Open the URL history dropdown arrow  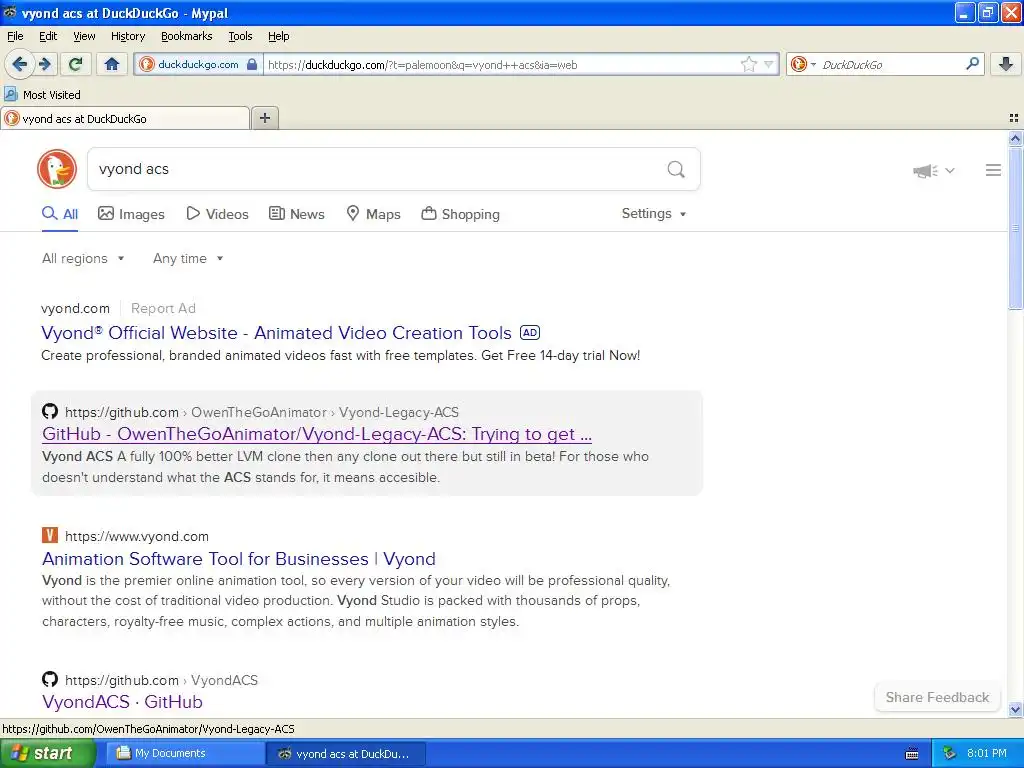tap(769, 64)
